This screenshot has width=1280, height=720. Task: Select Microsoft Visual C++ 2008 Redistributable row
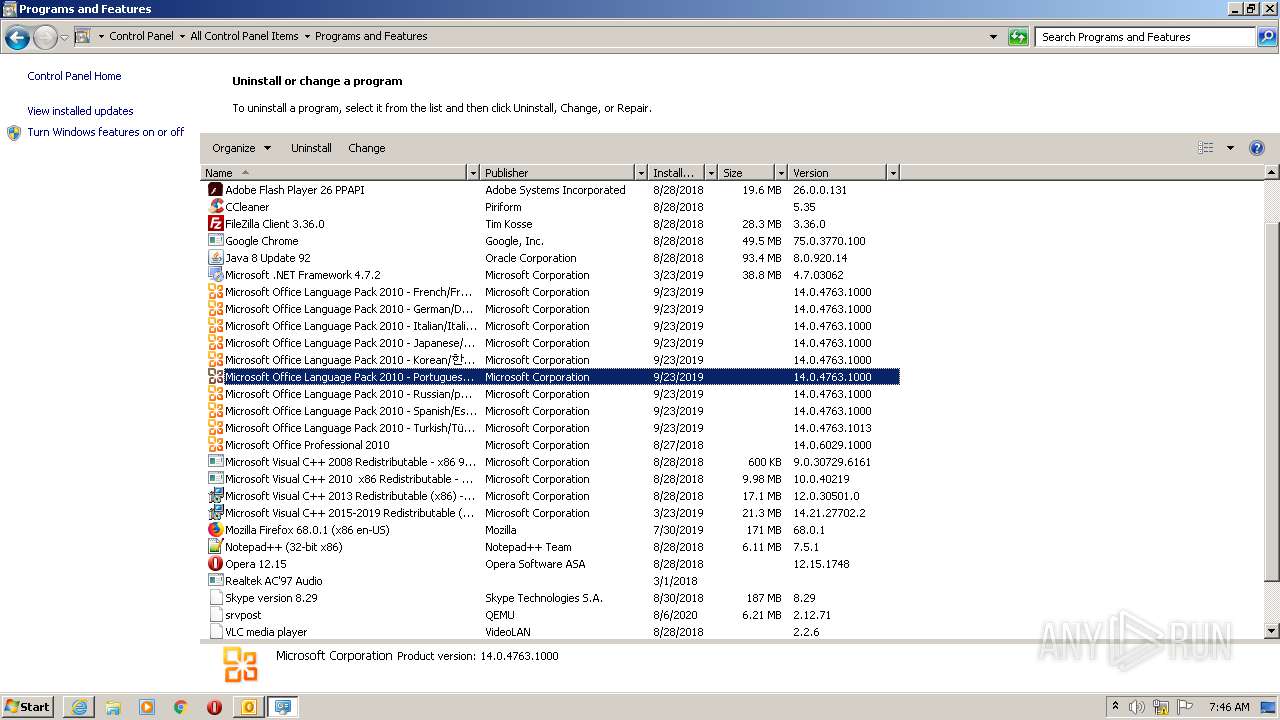coord(553,462)
